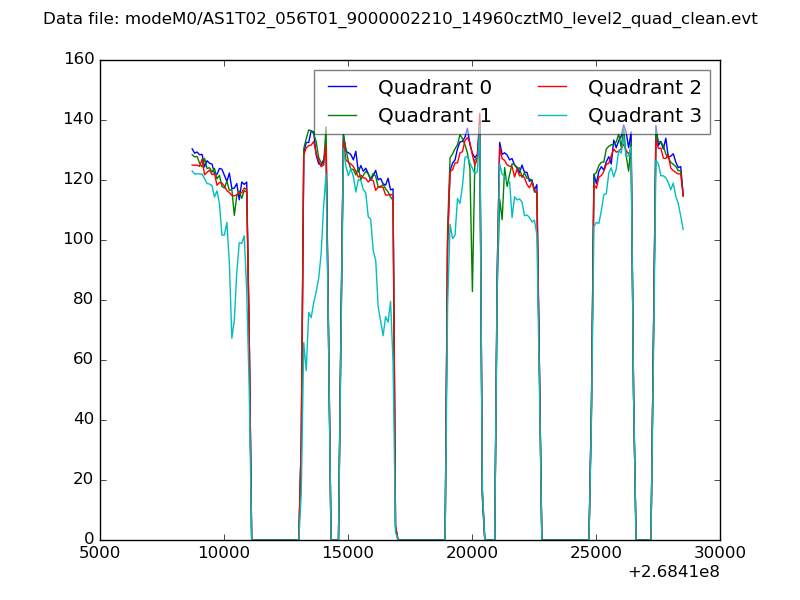Click the 20000 x-axis tick label
Image resolution: width=800 pixels, height=600 pixels.
tap(472, 552)
